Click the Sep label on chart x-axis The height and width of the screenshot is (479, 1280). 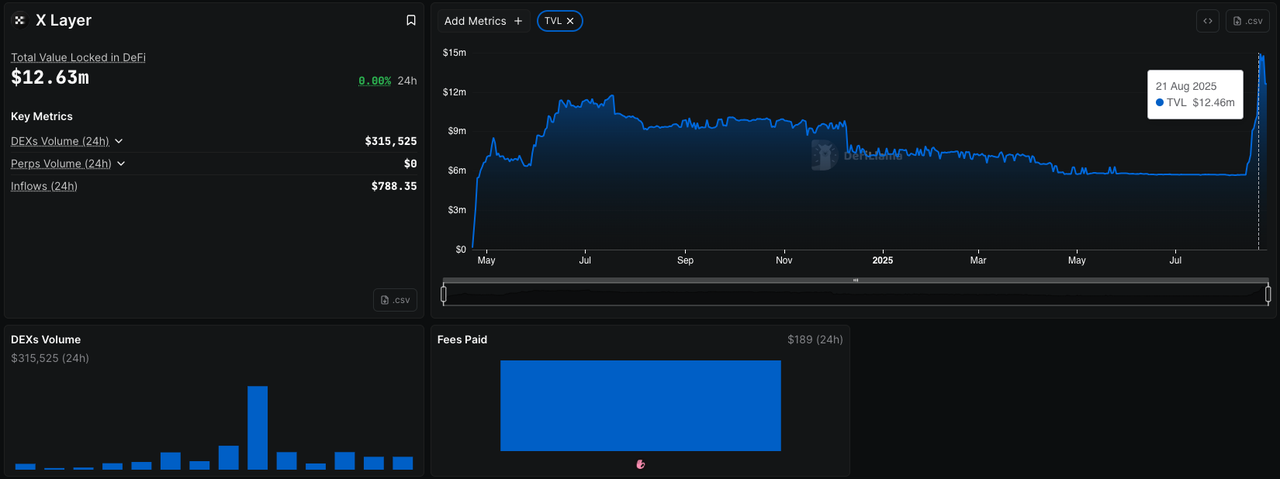point(685,261)
